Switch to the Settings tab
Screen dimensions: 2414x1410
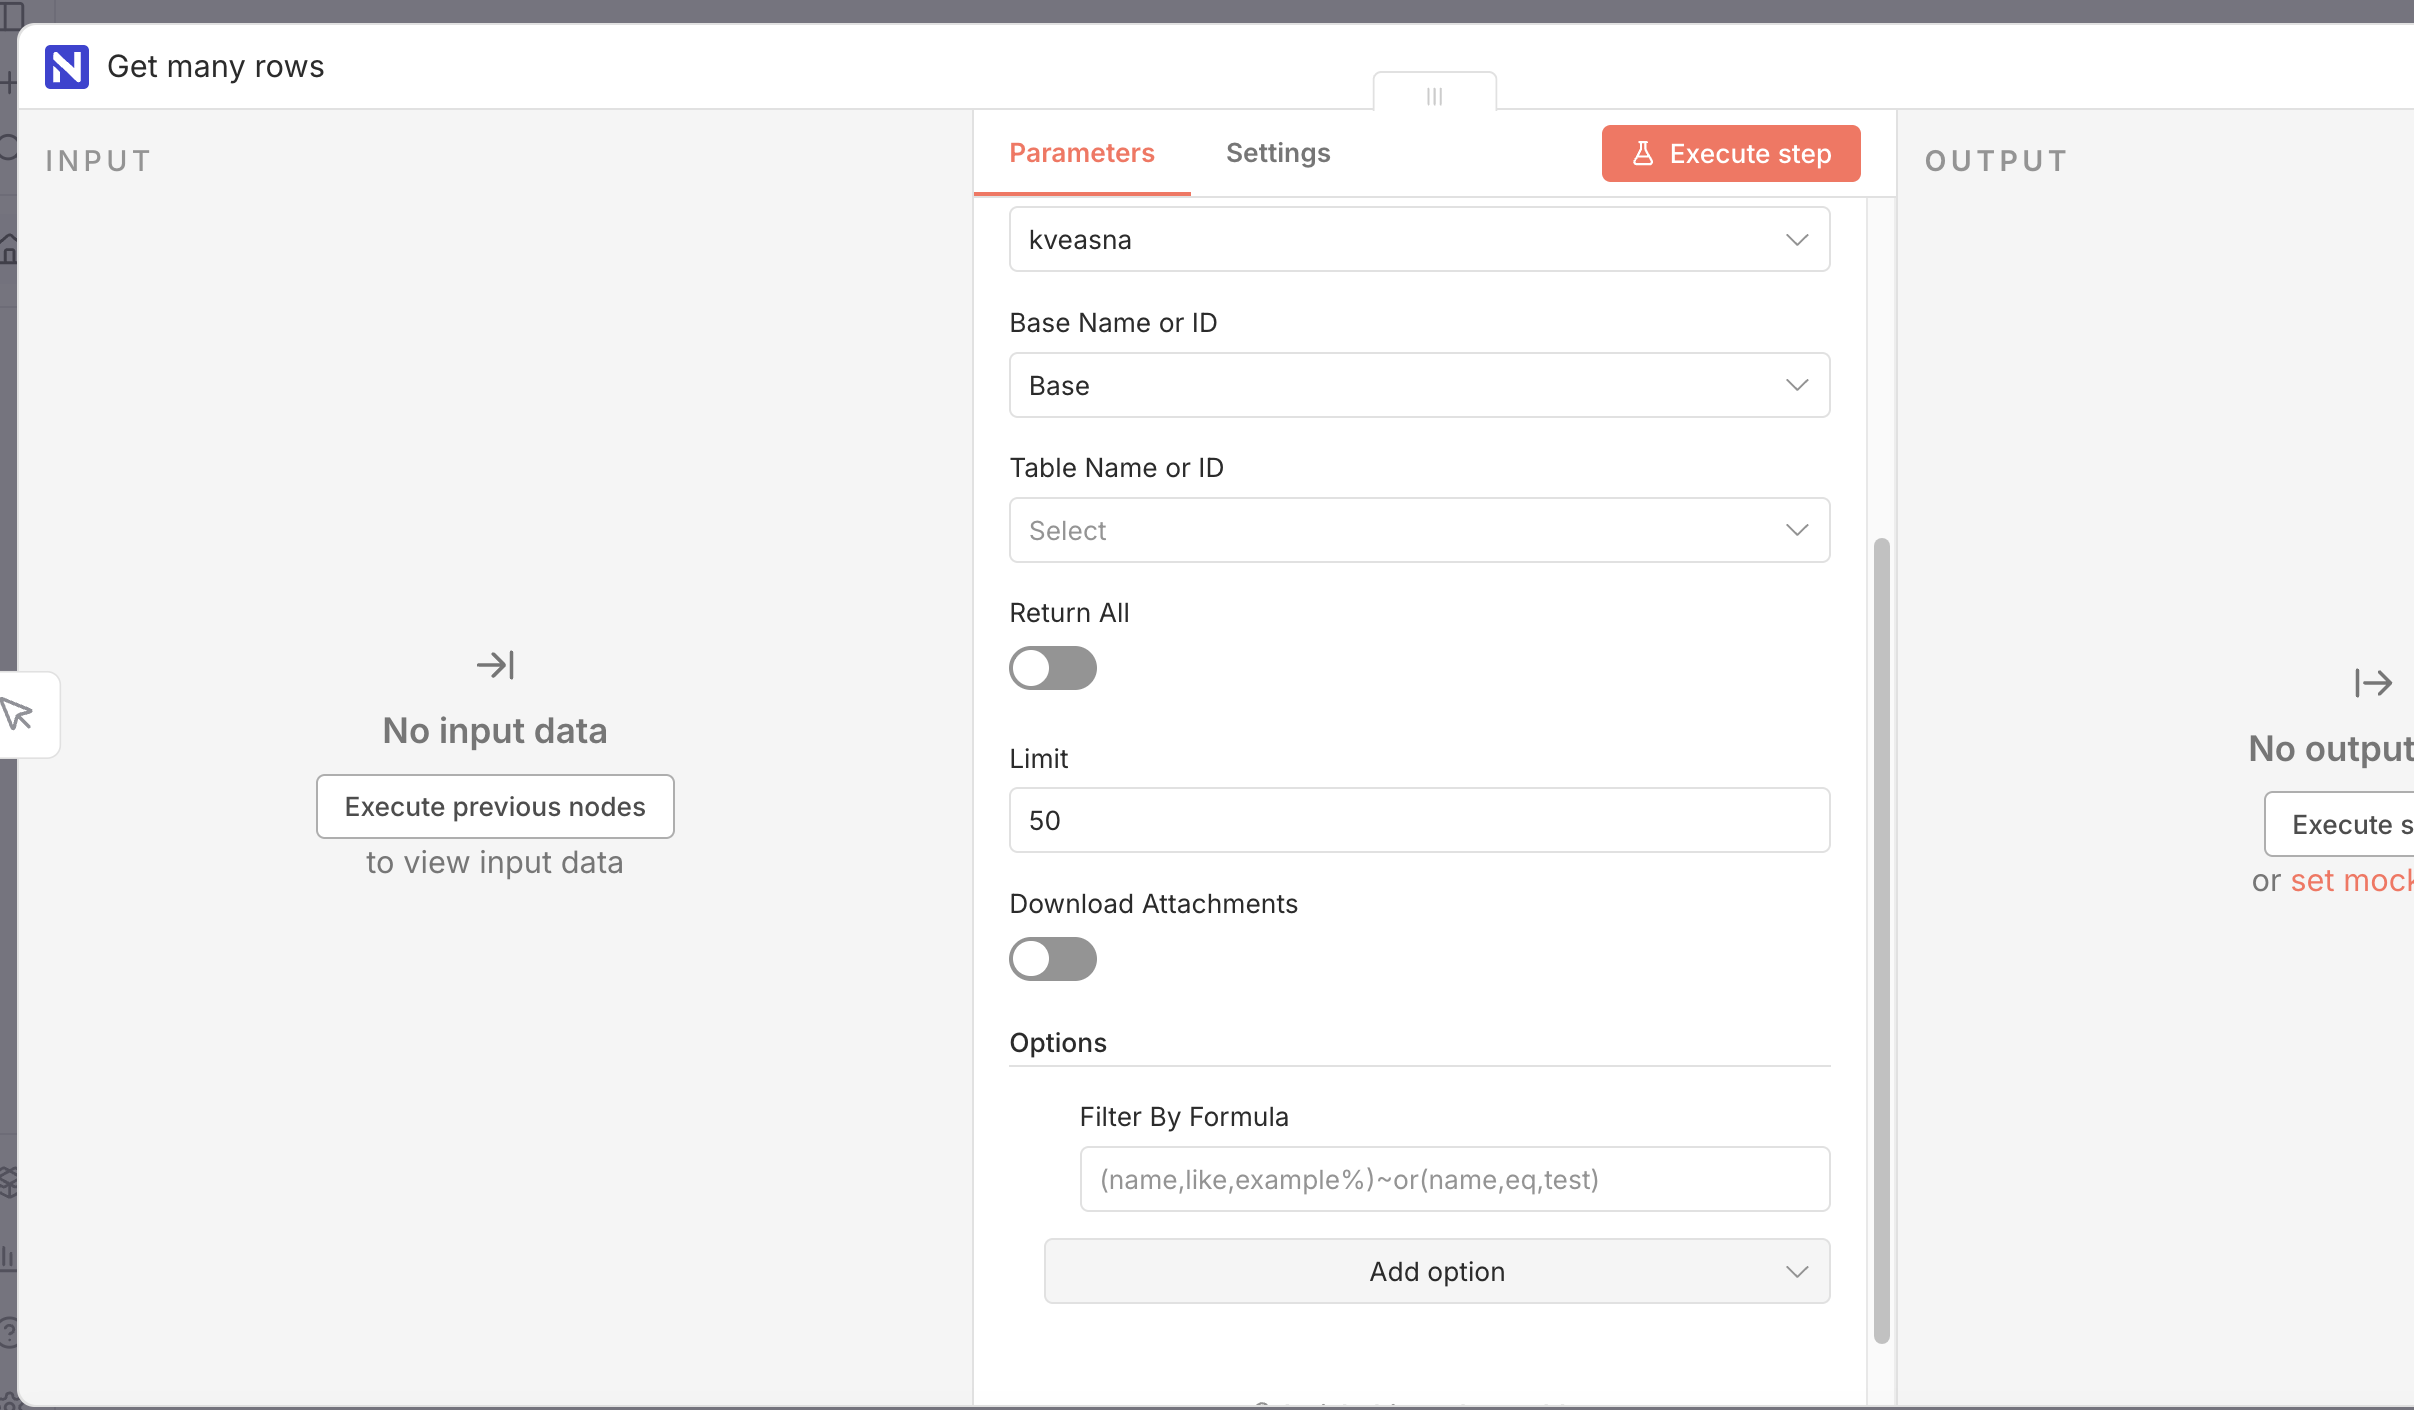pyautogui.click(x=1277, y=153)
